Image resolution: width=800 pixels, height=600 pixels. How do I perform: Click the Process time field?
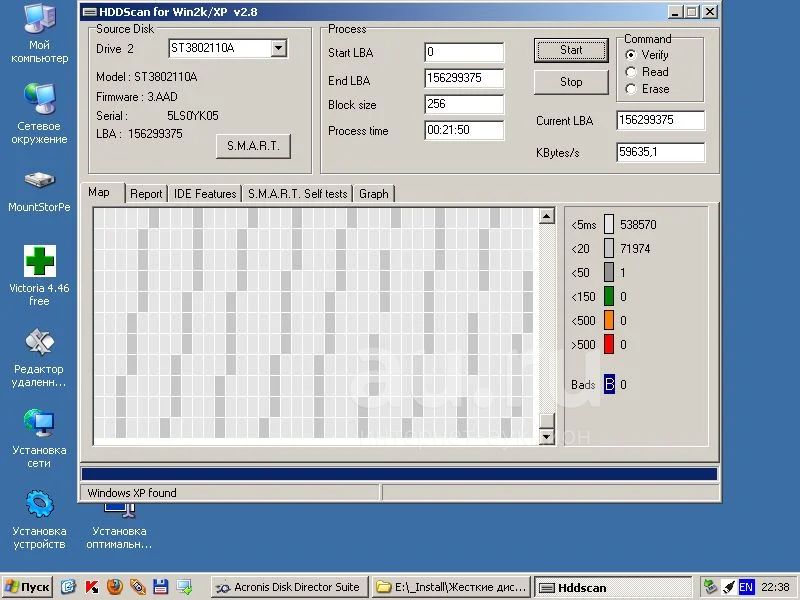[x=464, y=130]
